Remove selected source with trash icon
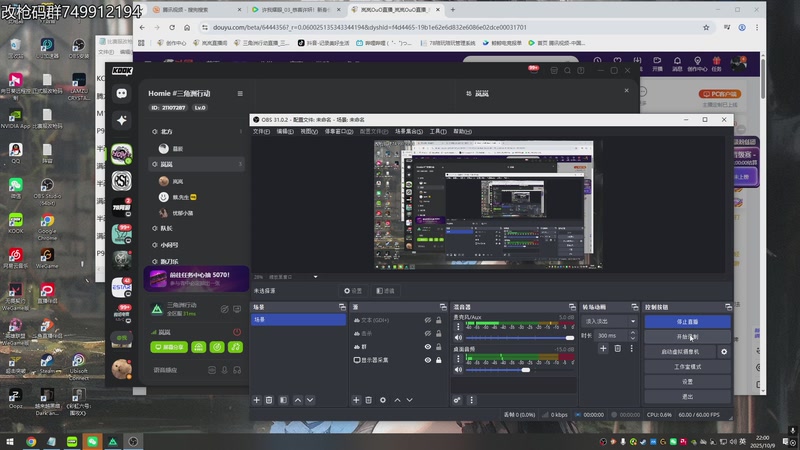Viewport: 800px width, 450px height. 368,400
